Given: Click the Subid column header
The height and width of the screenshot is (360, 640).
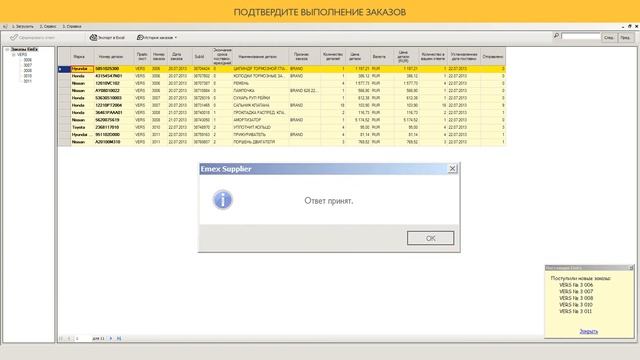Looking at the screenshot, I should click(x=202, y=57).
